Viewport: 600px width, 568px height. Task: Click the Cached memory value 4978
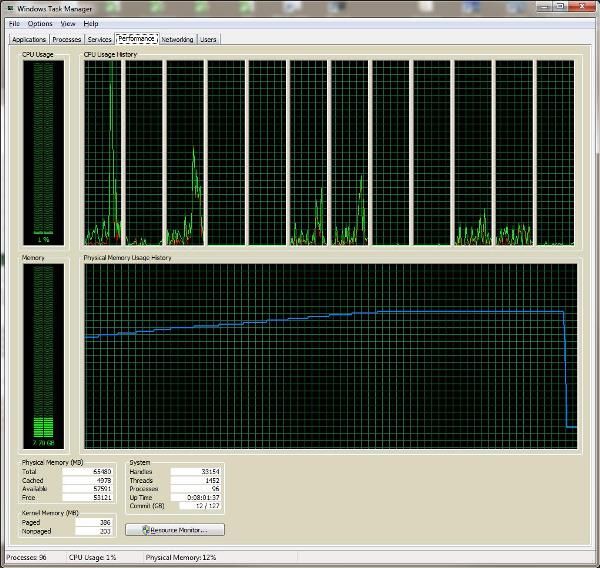pyautogui.click(x=87, y=480)
